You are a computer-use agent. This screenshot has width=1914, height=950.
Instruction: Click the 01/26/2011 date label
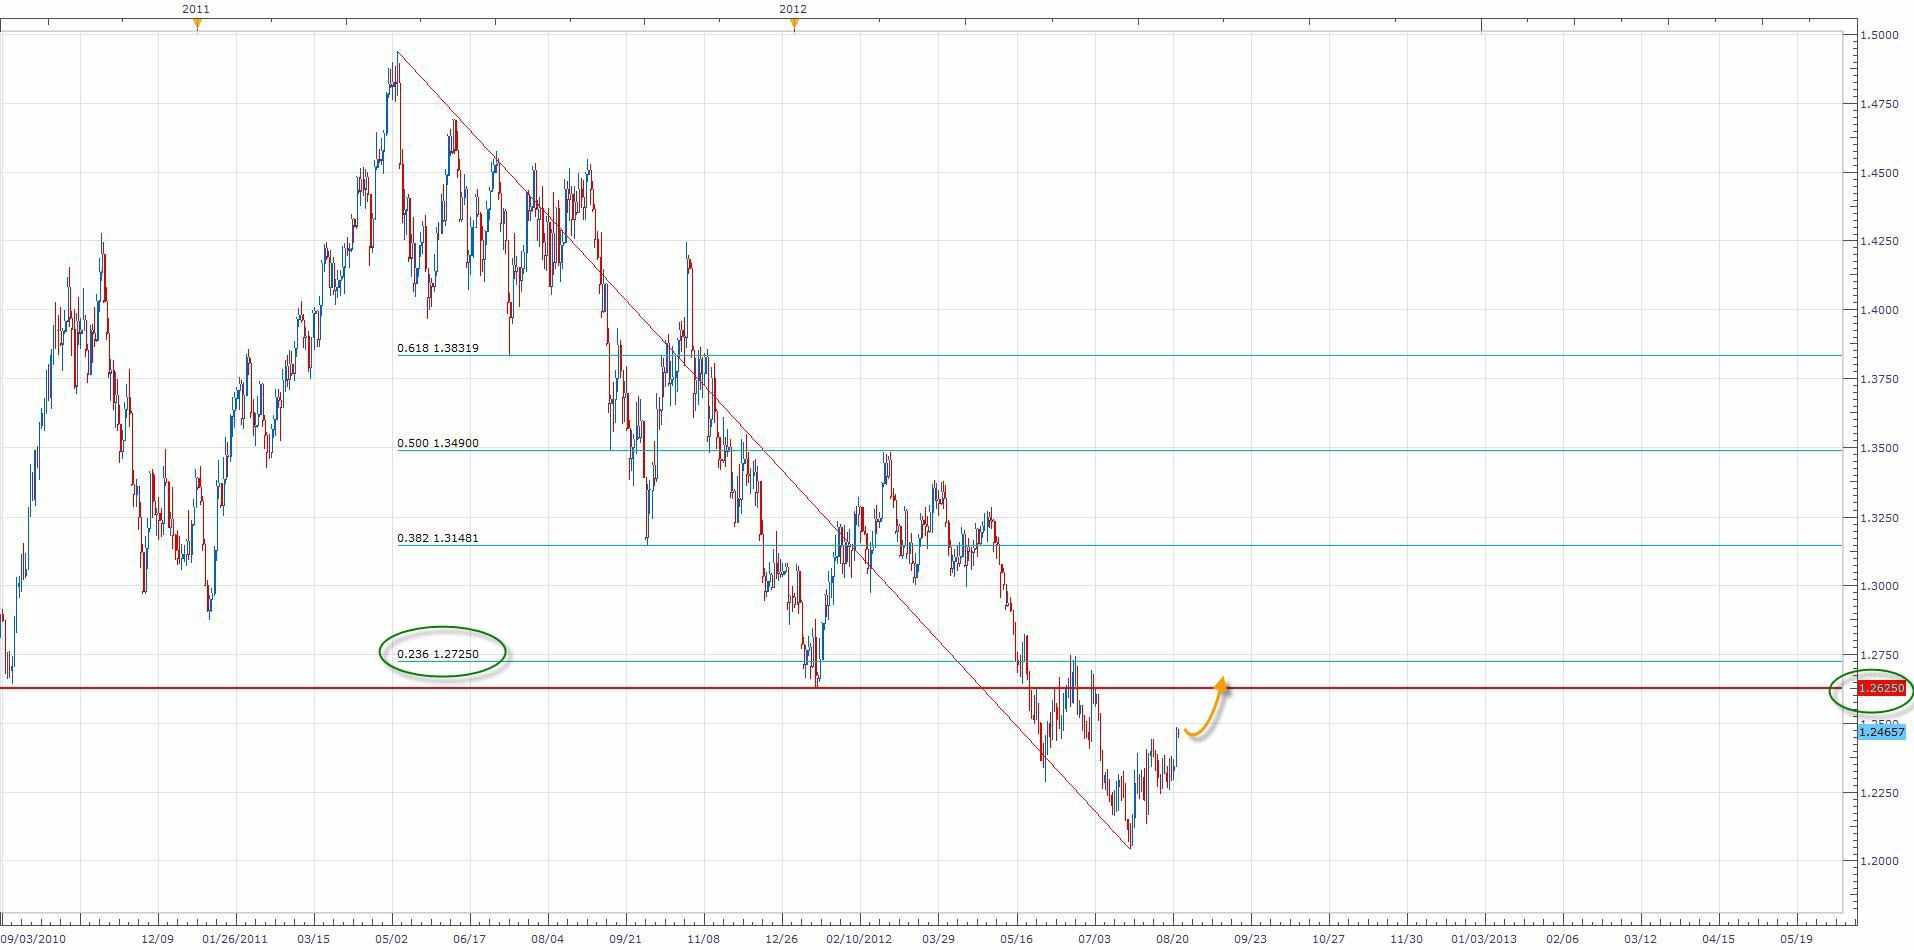235,939
